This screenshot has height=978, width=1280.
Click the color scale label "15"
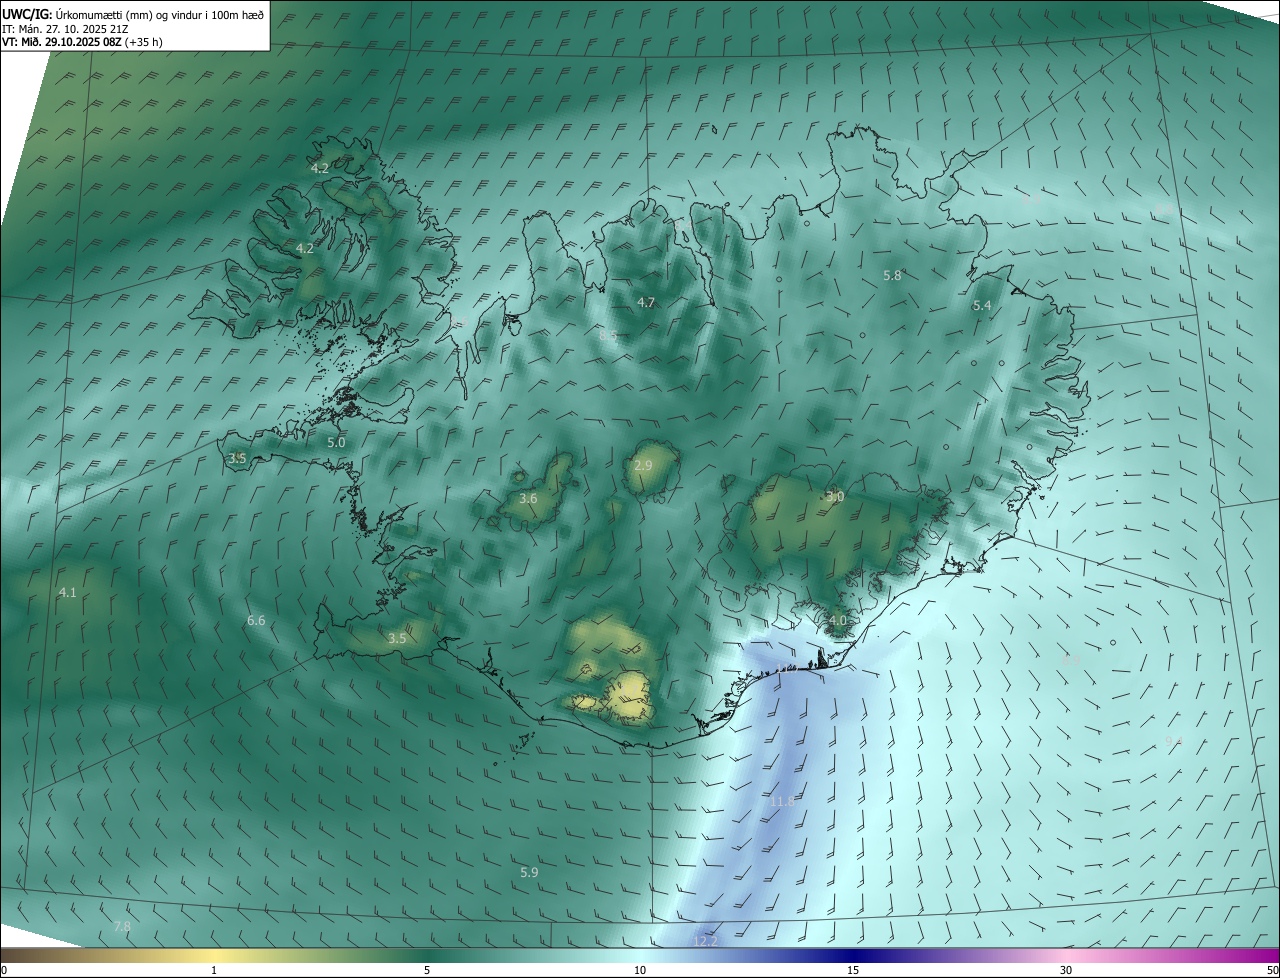point(853,970)
